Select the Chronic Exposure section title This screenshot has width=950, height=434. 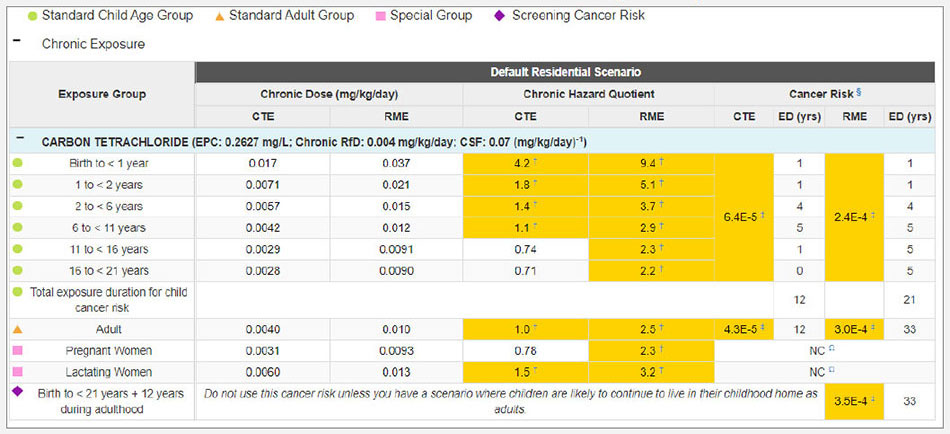[x=93, y=44]
